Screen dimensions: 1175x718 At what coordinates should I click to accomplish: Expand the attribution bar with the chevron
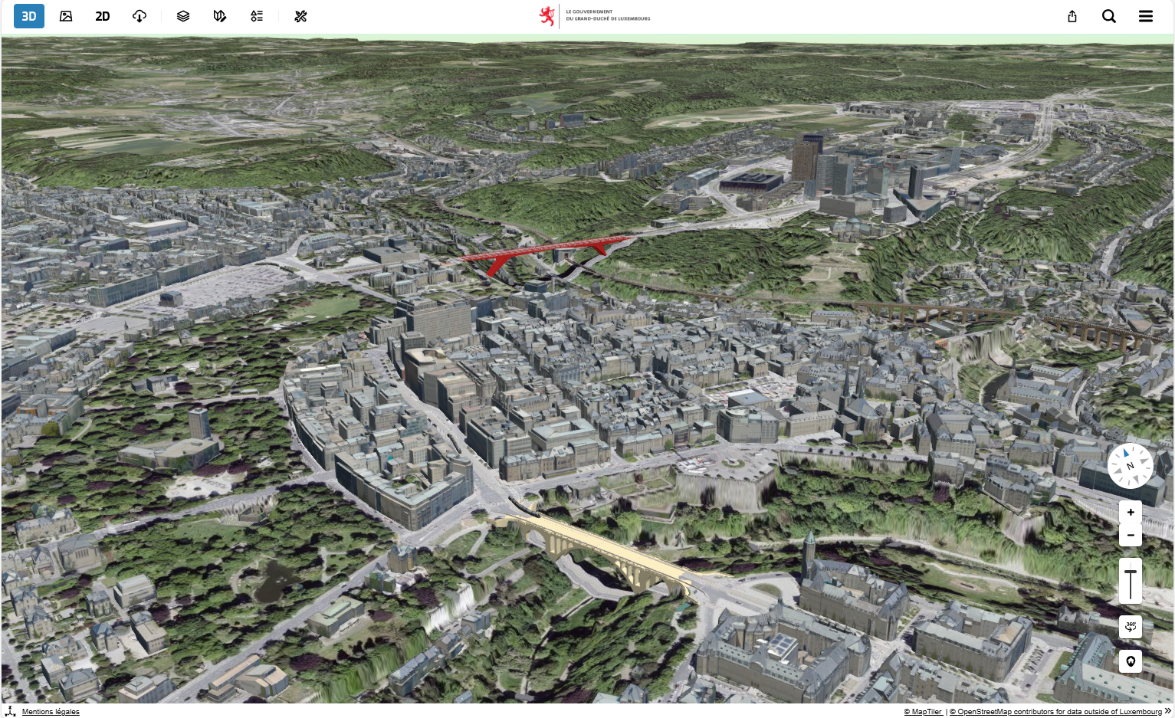click(1166, 711)
